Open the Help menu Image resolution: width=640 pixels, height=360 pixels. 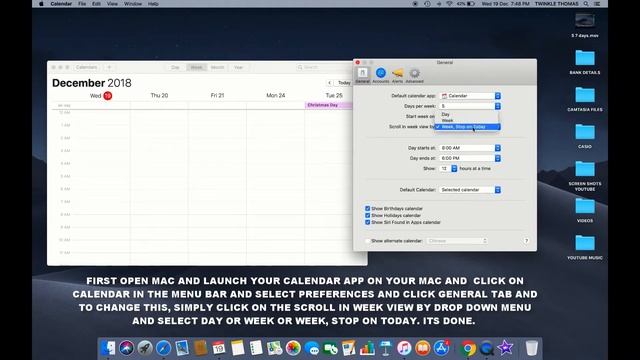153,4
